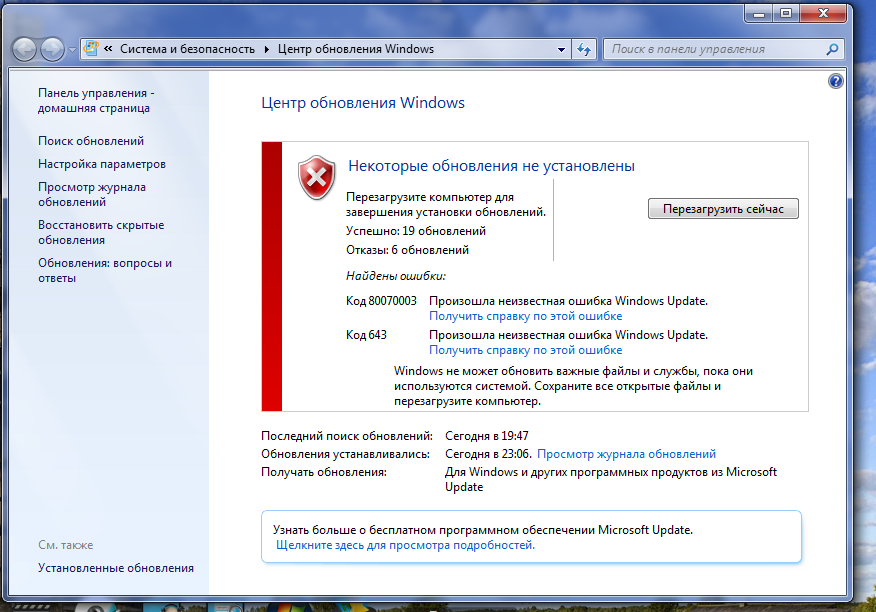
Task: Click 'Просмотр журнала обновлений' link near 23:06
Action: point(626,454)
